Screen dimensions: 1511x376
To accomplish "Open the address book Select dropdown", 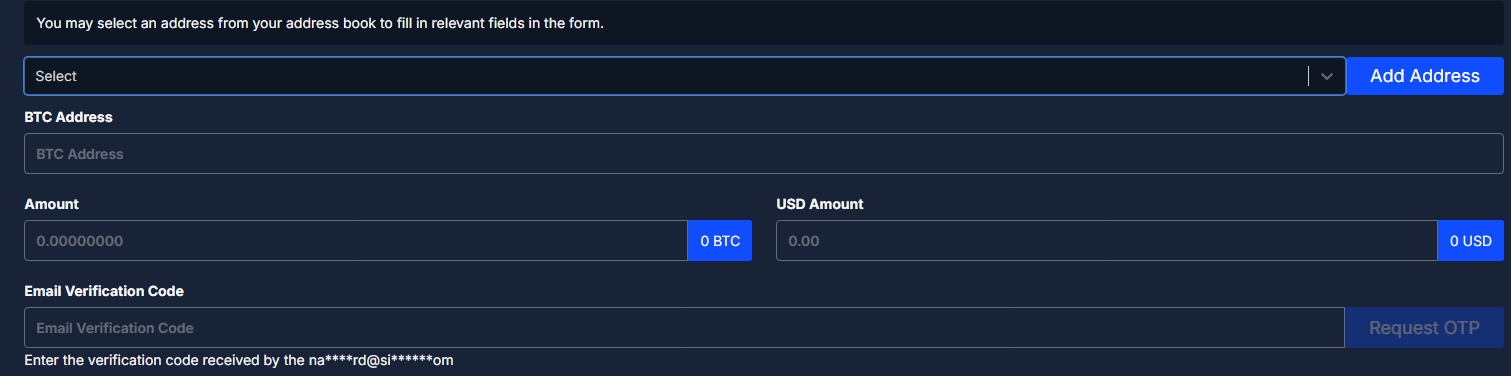I will pyautogui.click(x=685, y=76).
